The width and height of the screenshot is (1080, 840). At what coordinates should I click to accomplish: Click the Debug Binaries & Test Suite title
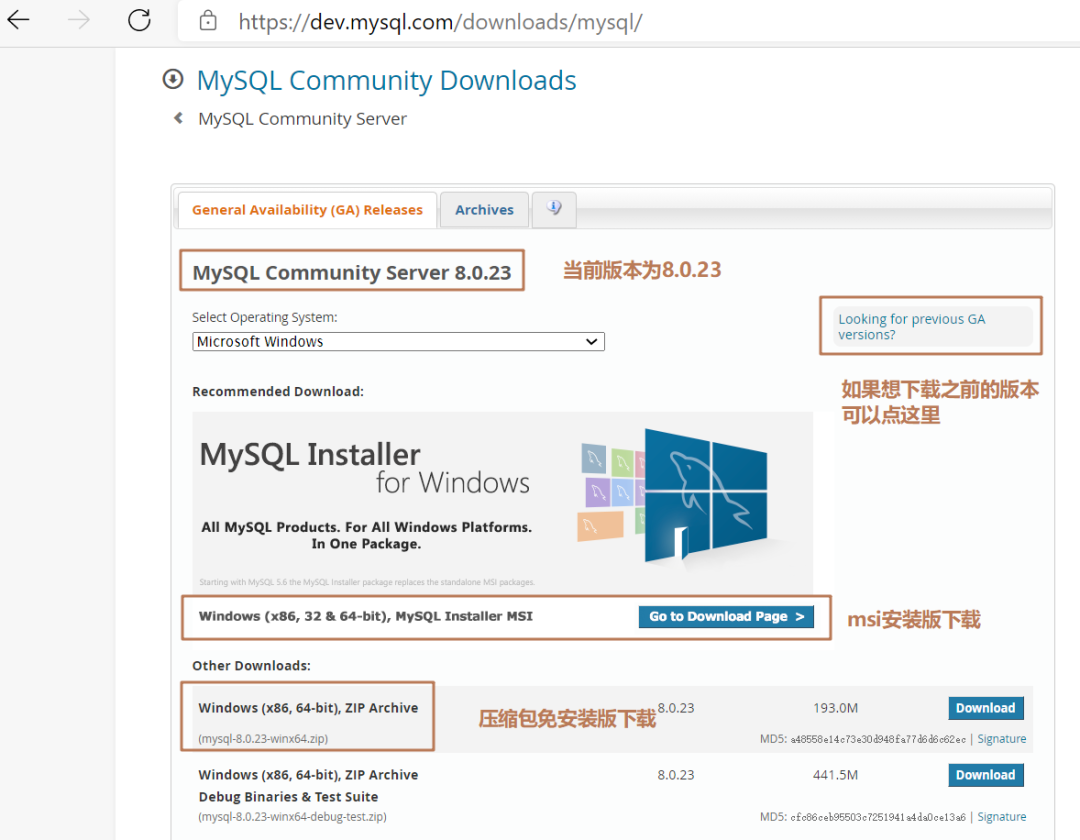click(x=288, y=797)
